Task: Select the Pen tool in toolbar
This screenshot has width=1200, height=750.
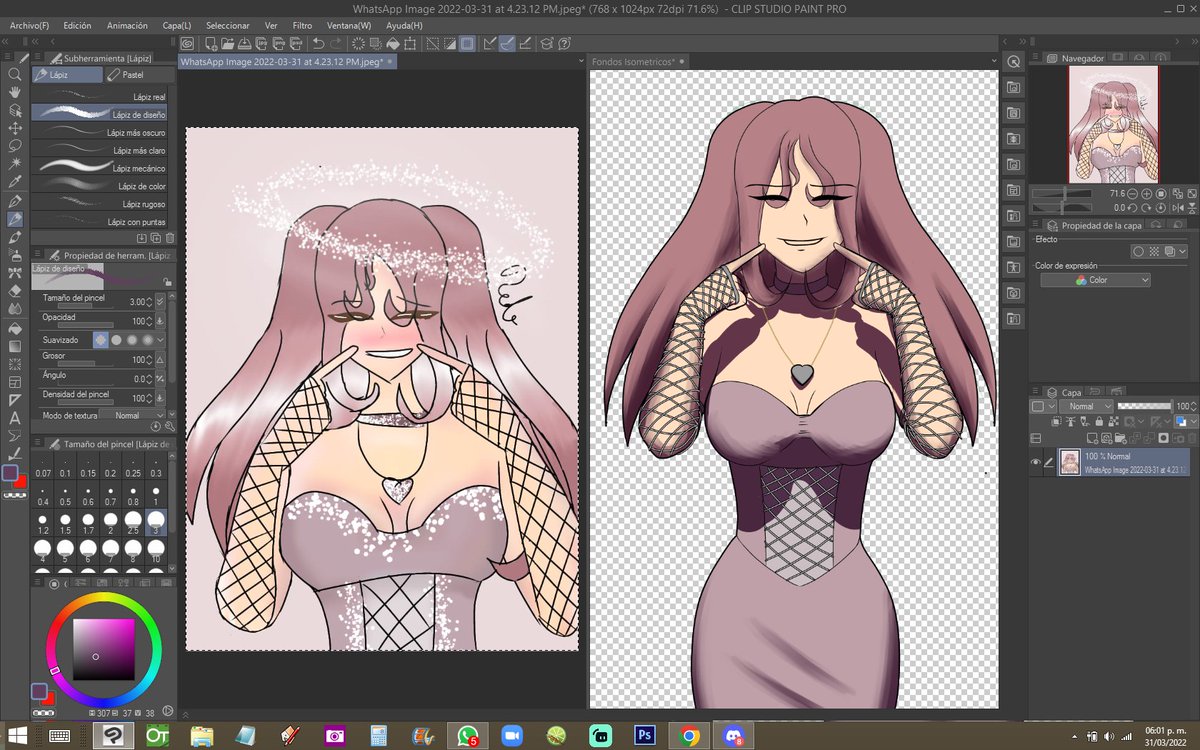Action: (15, 200)
